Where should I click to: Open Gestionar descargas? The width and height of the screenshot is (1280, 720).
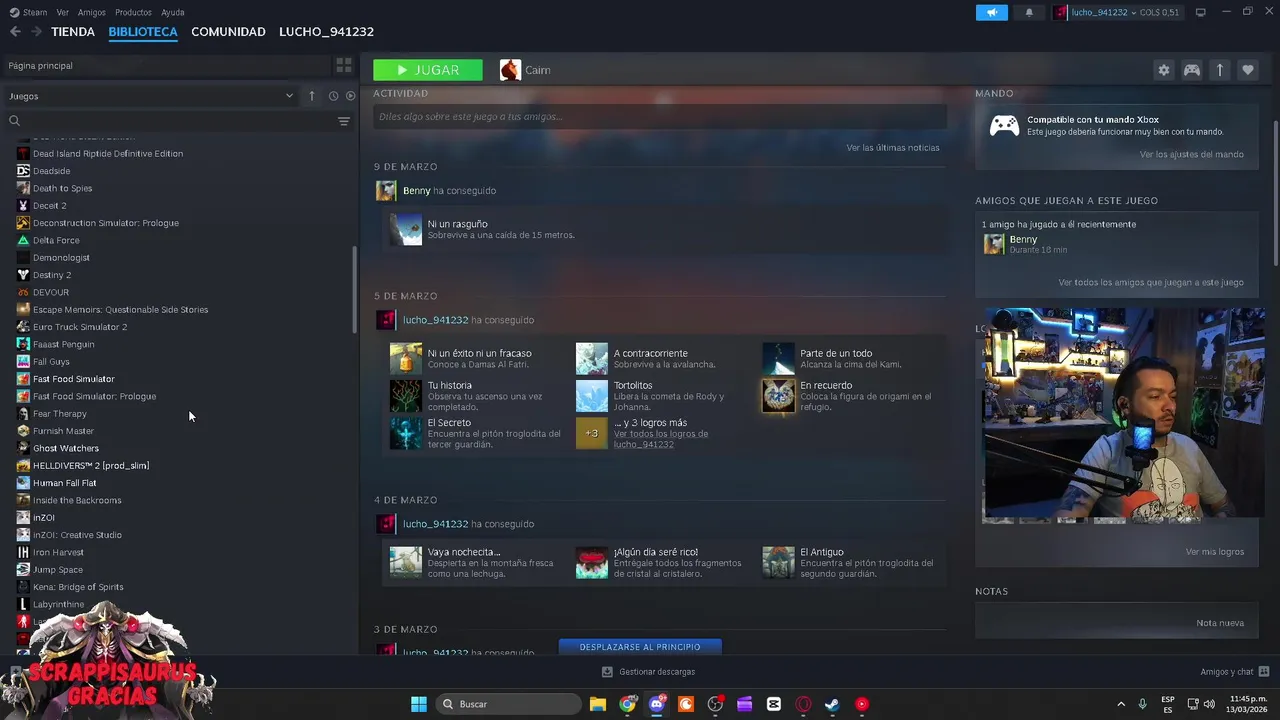(x=648, y=672)
